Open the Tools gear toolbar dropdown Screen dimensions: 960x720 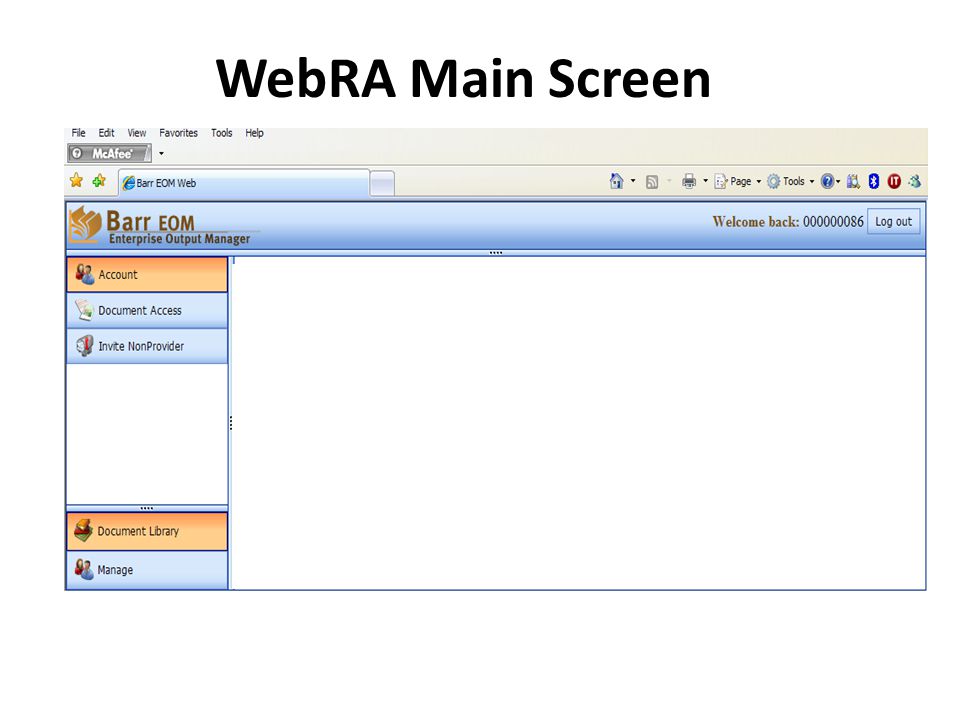pyautogui.click(x=790, y=181)
